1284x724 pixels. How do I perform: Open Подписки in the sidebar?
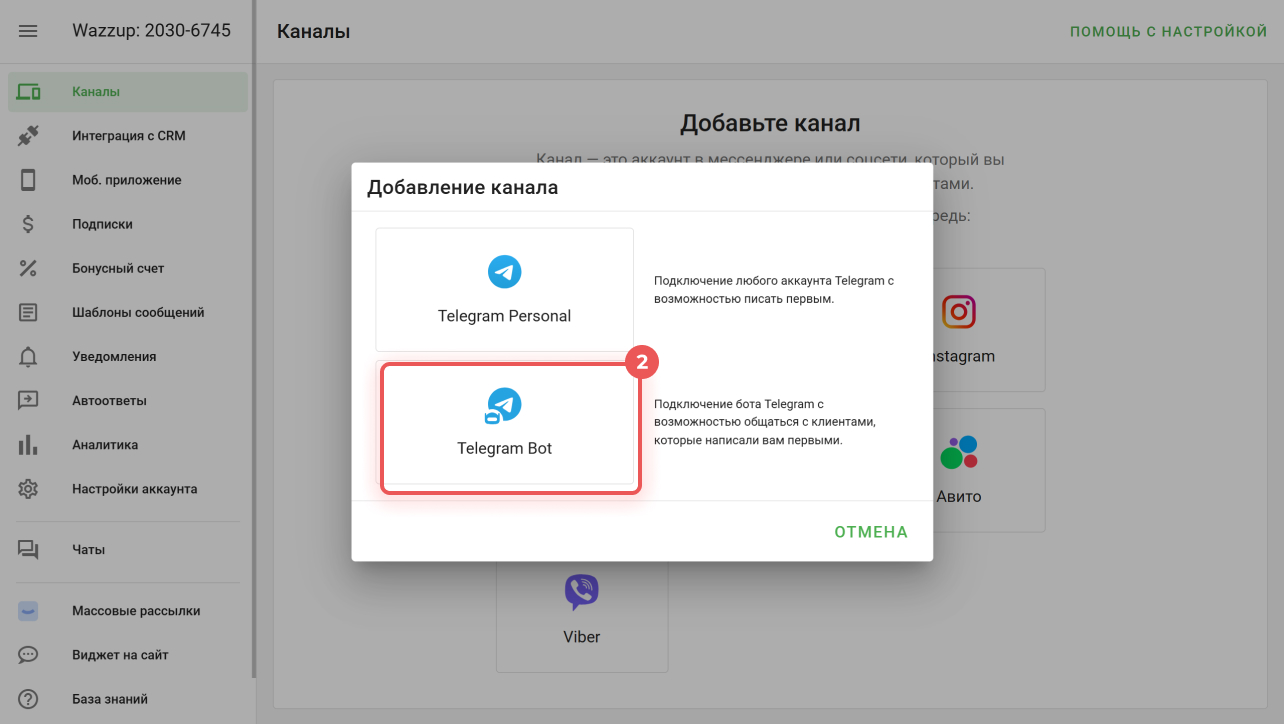128,224
